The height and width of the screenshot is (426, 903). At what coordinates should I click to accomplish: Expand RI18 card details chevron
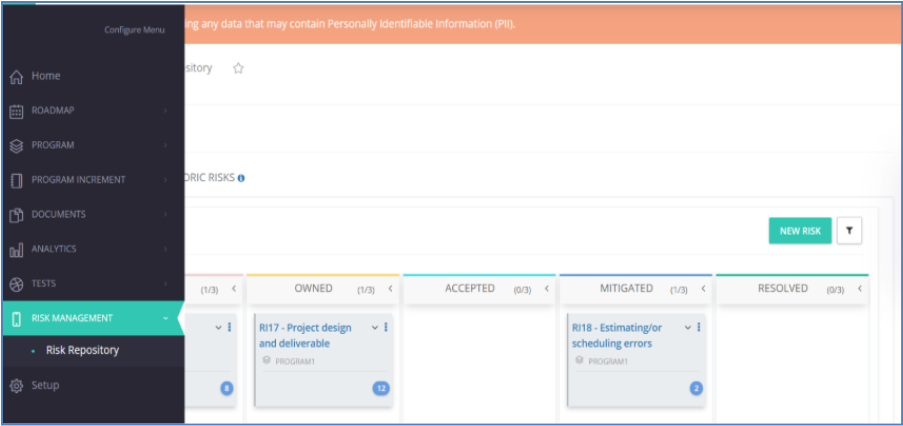[x=688, y=328]
